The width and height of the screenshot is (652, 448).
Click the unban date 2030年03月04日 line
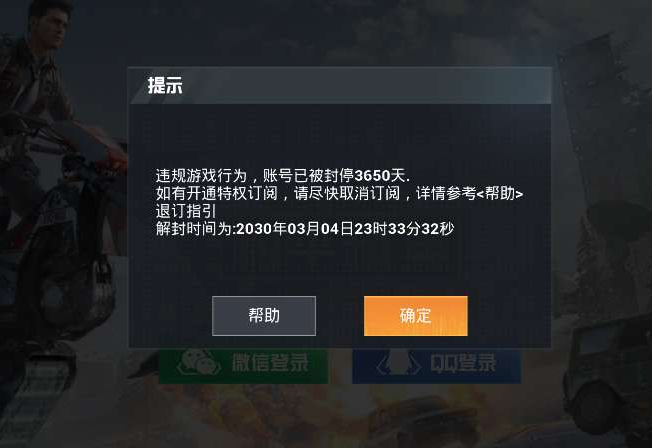pyautogui.click(x=305, y=229)
